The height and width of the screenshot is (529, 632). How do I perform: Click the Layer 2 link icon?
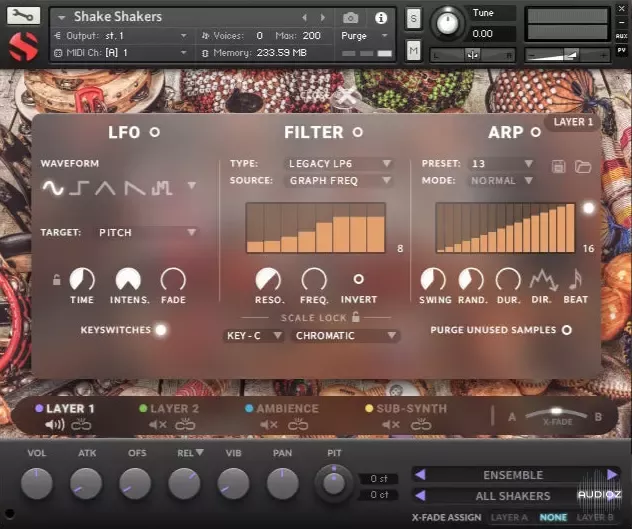click(185, 425)
